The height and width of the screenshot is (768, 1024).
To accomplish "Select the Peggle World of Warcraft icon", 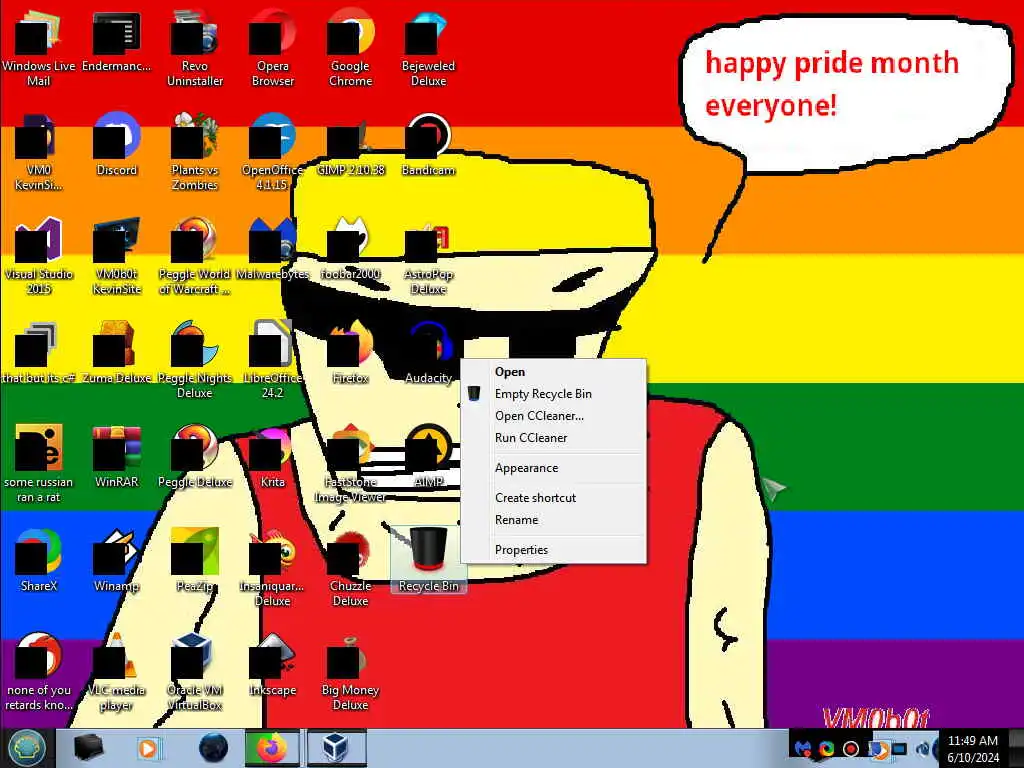I will (x=195, y=255).
